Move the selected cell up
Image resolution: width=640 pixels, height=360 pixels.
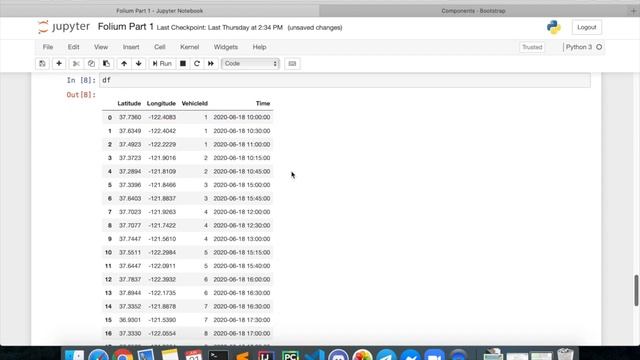pos(124,64)
